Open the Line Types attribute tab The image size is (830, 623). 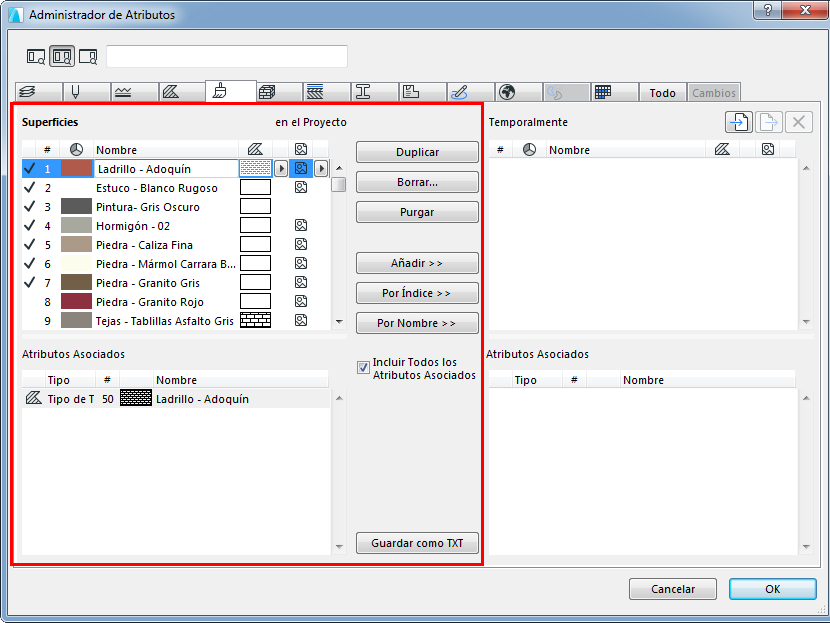[134, 92]
